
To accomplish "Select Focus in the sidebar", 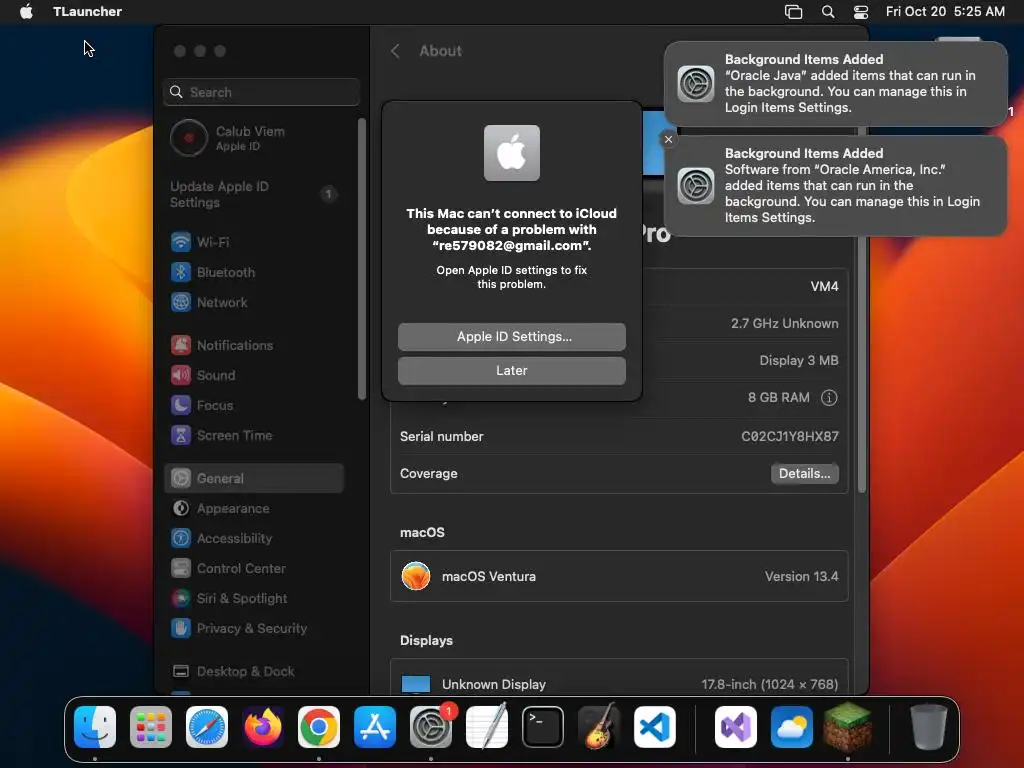I will coord(255,405).
